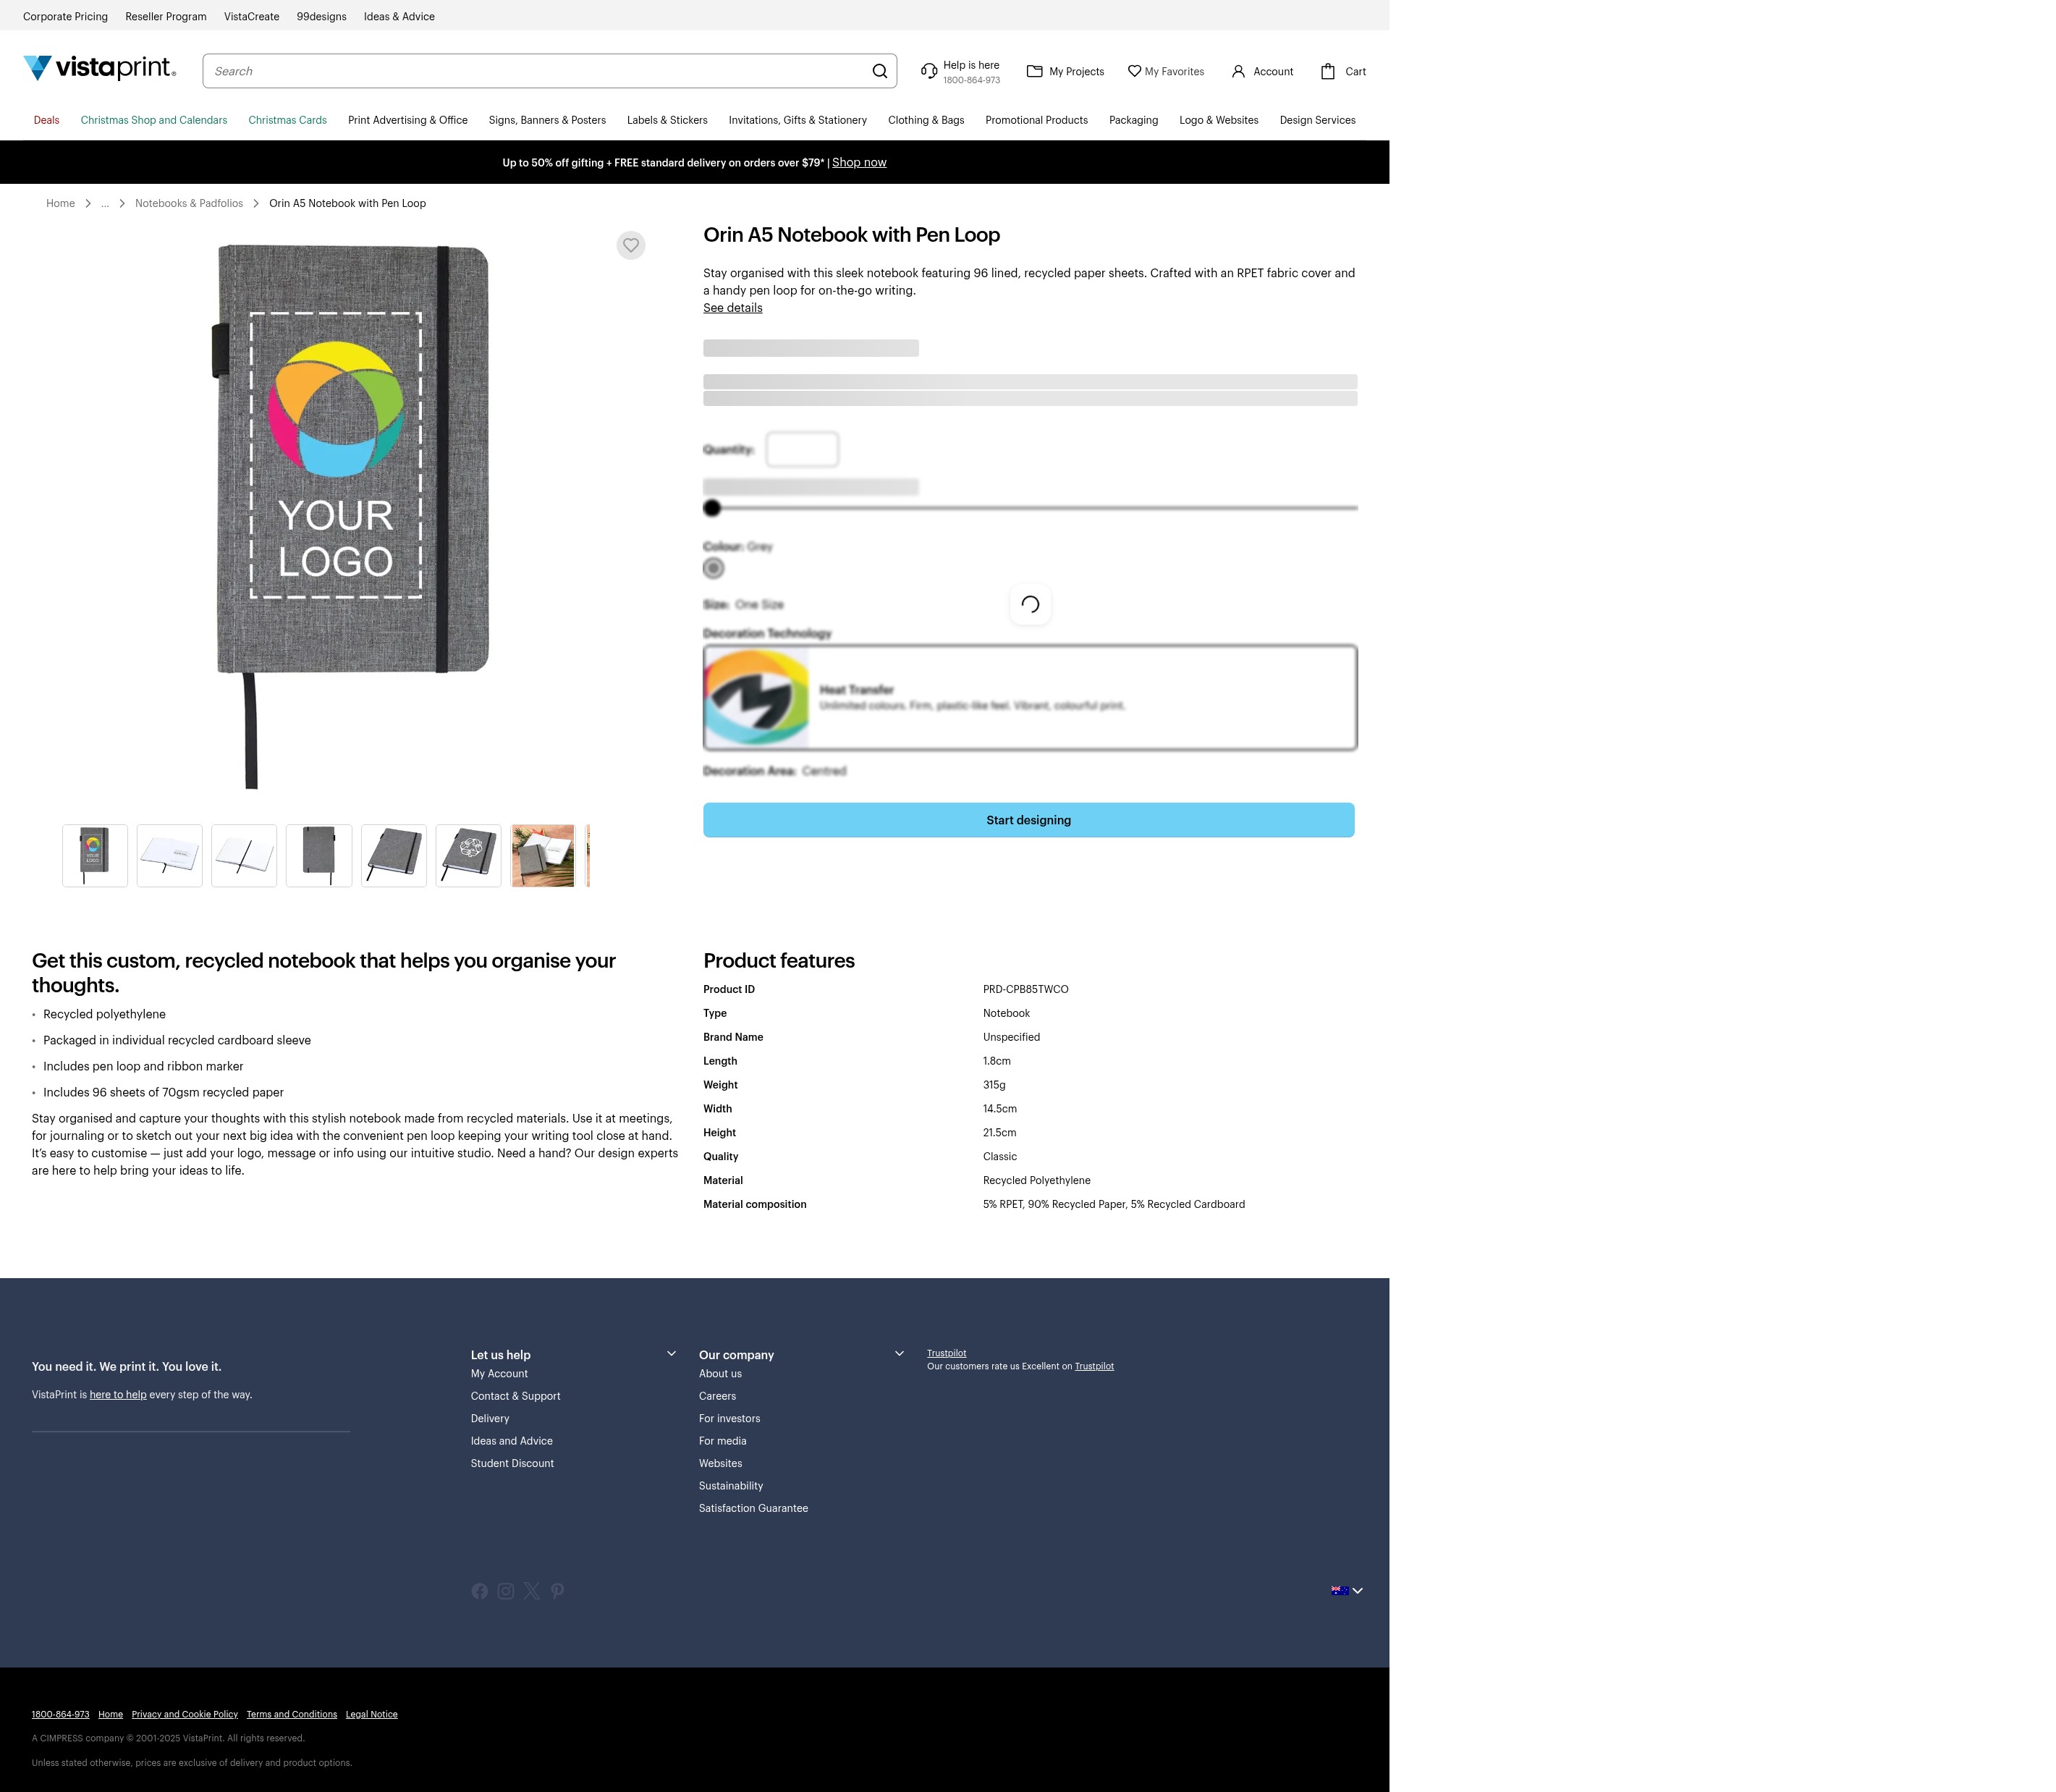The height and width of the screenshot is (1792, 2056).
Task: Open the Promotional Products menu
Action: tap(1036, 120)
